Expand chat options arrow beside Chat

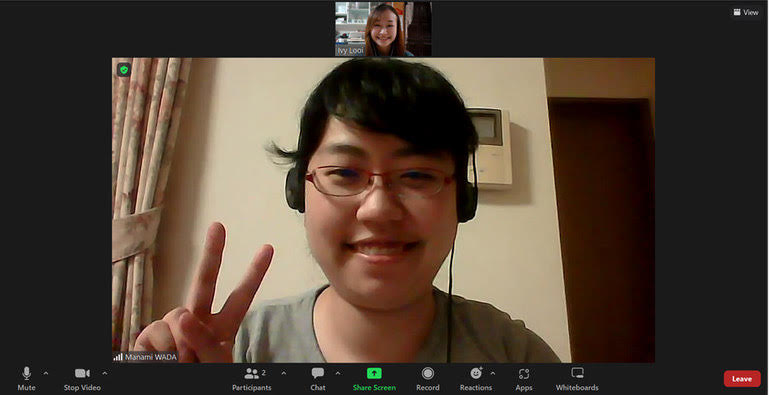point(337,373)
